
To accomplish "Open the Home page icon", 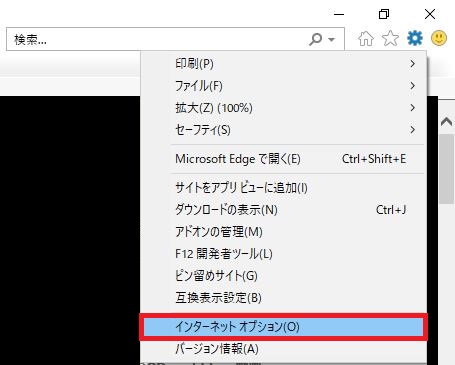I will (366, 39).
